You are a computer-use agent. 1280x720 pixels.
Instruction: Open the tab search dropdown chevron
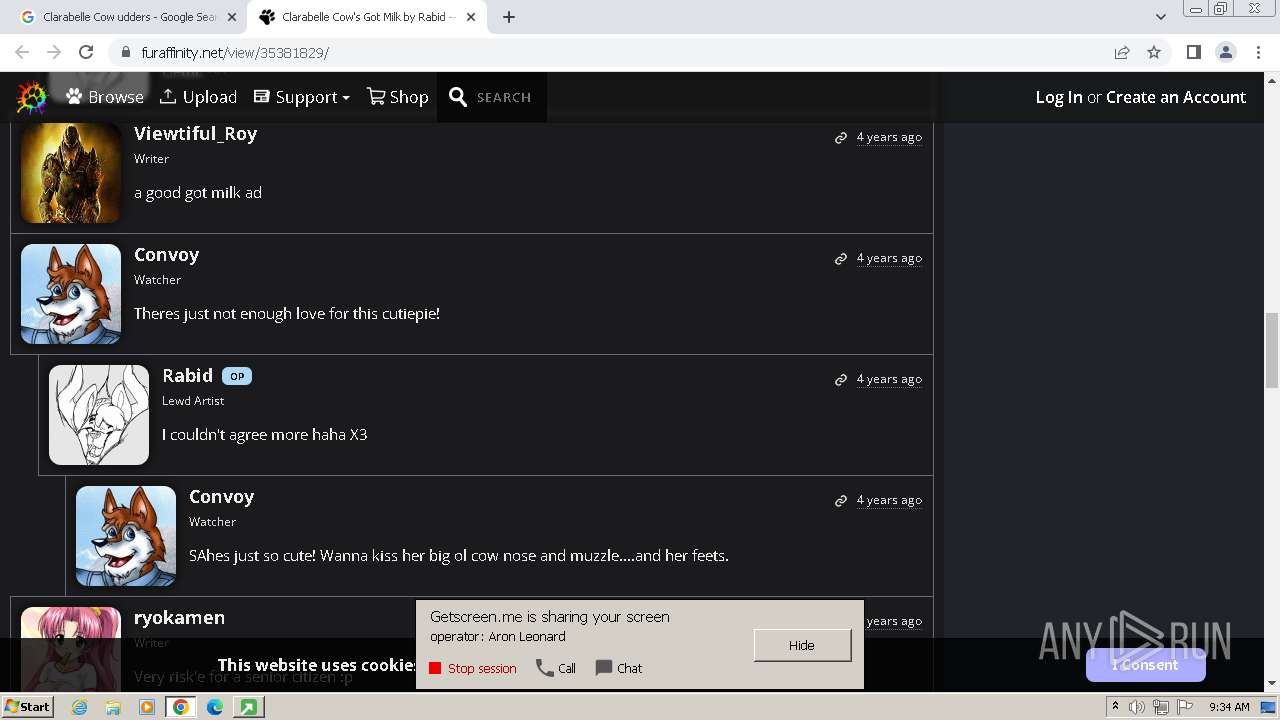1160,17
